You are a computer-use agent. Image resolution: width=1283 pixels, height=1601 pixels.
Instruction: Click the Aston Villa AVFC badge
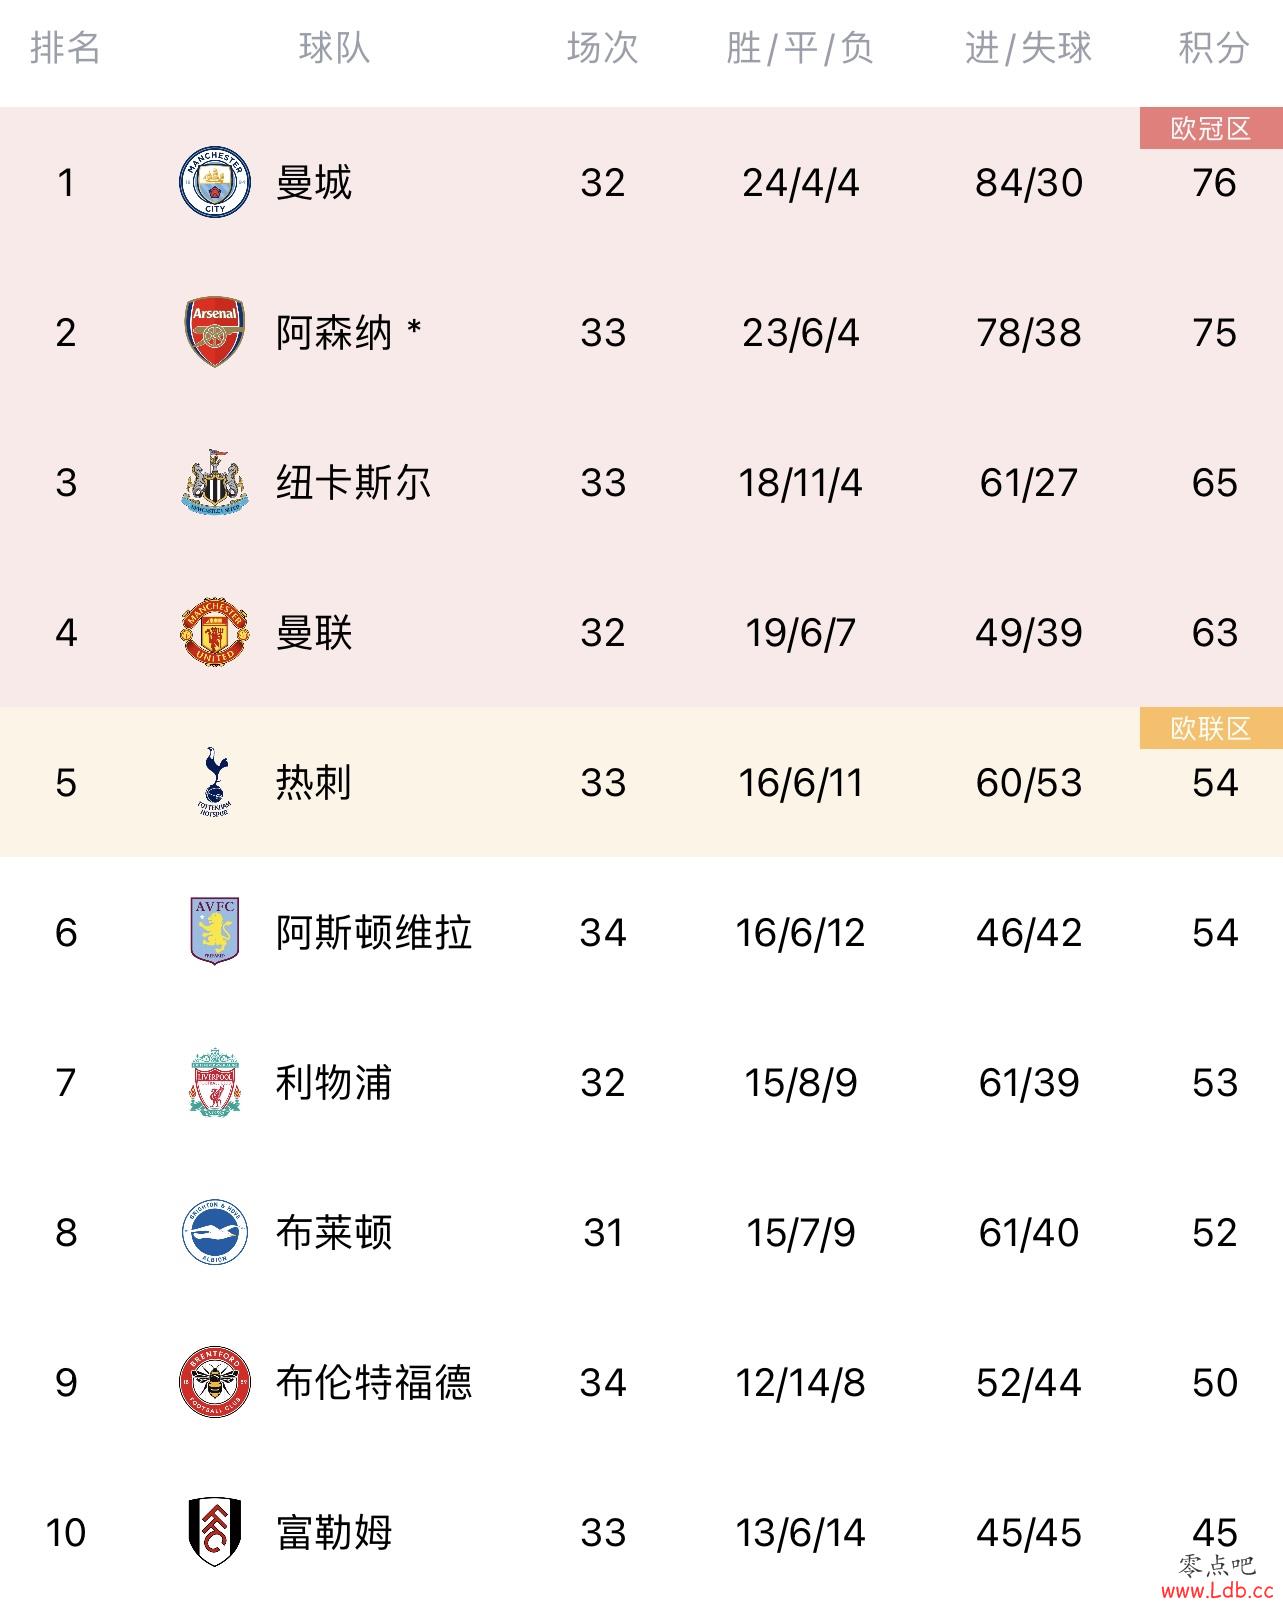click(215, 931)
